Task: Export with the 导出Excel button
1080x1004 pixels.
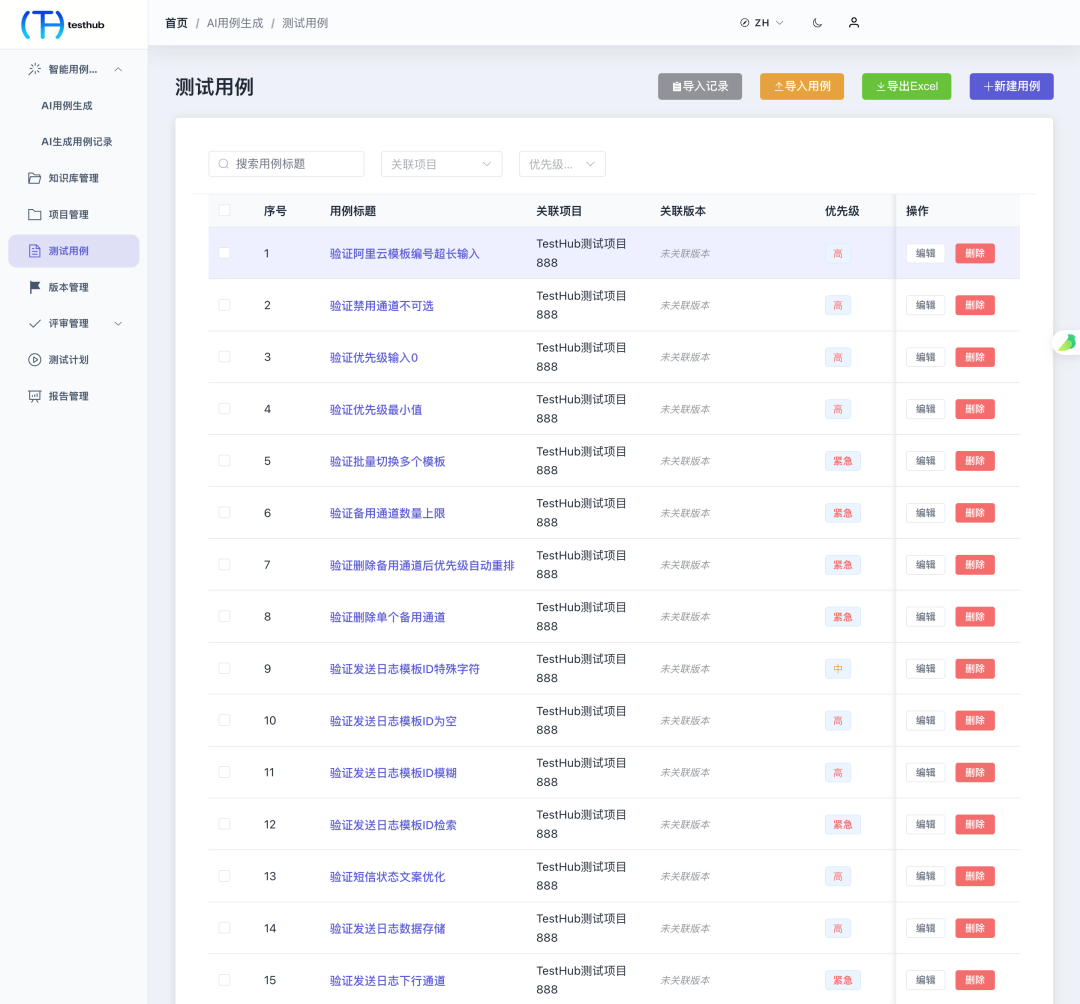Action: (x=906, y=86)
